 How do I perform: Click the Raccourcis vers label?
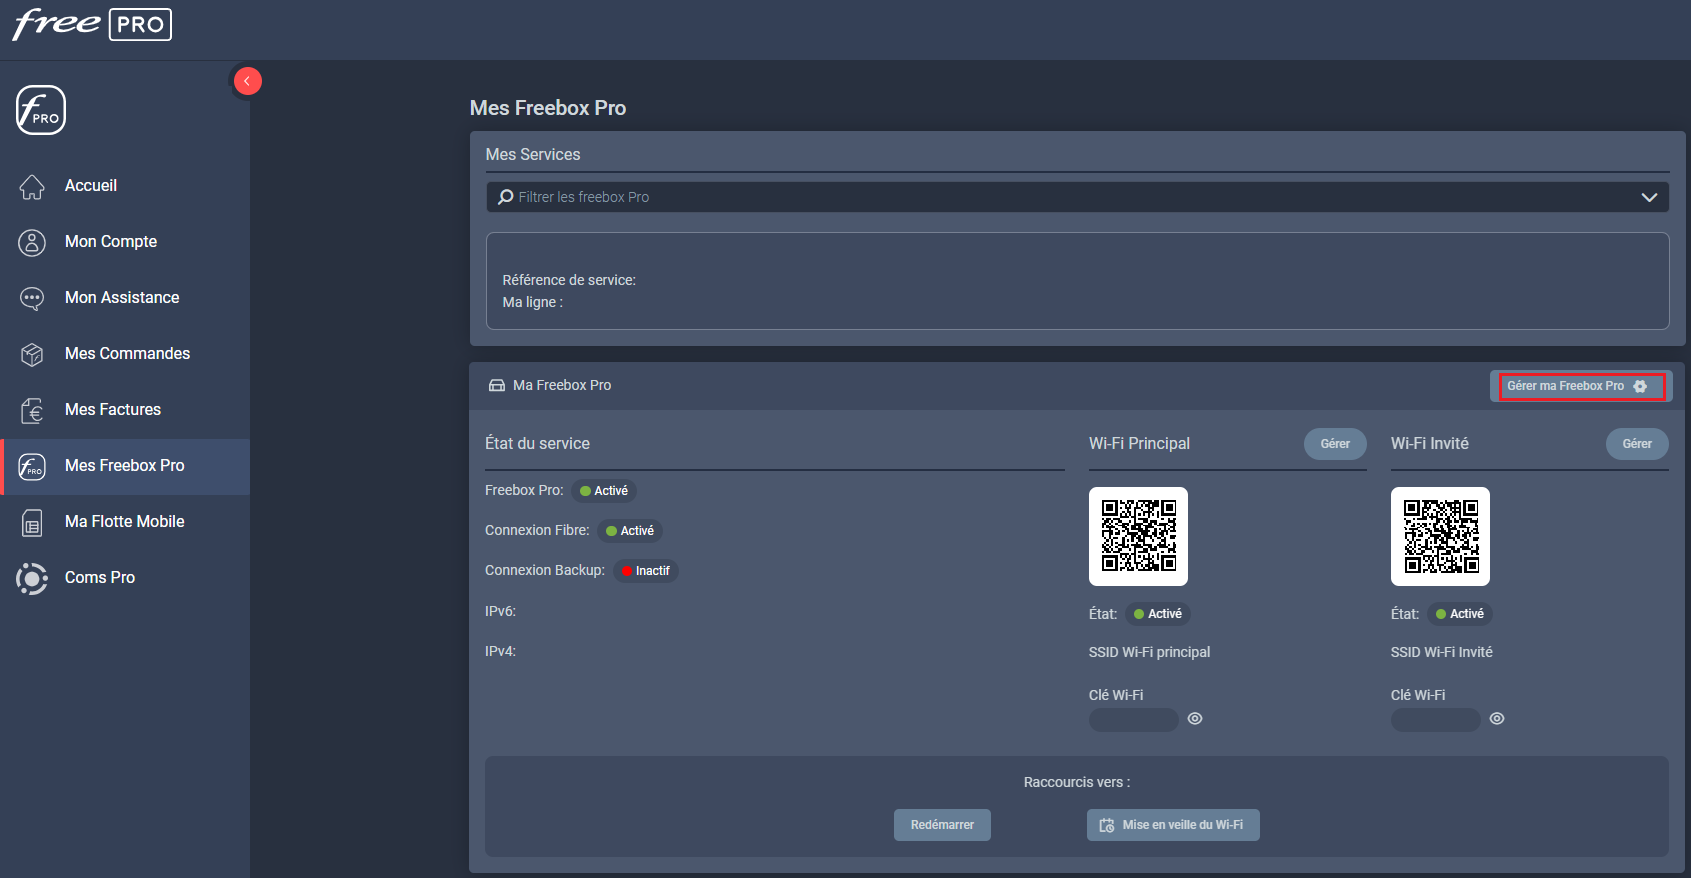point(1077,782)
